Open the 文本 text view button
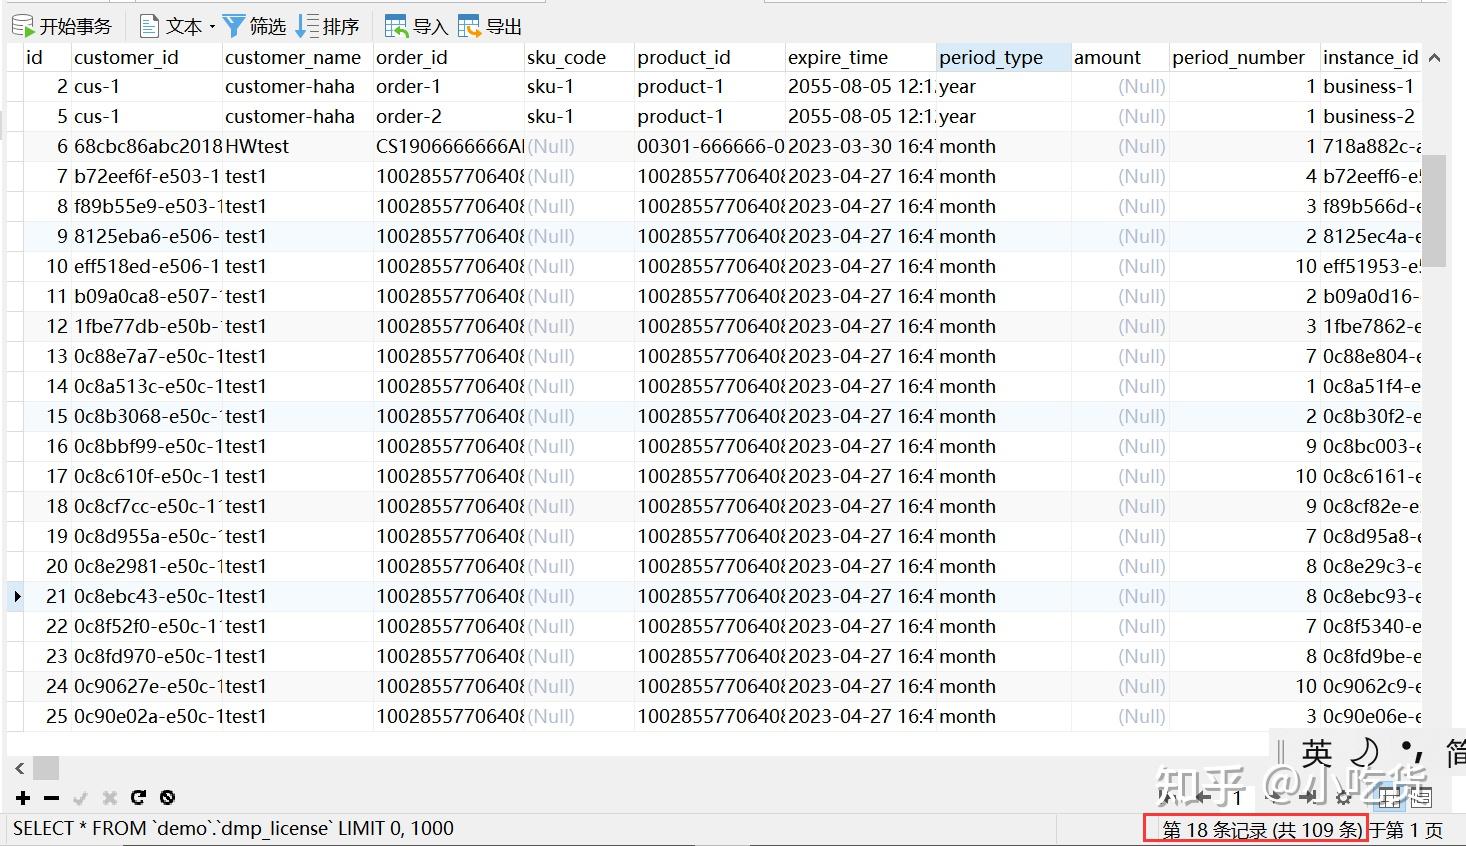Image resolution: width=1466 pixels, height=846 pixels. pyautogui.click(x=171, y=26)
